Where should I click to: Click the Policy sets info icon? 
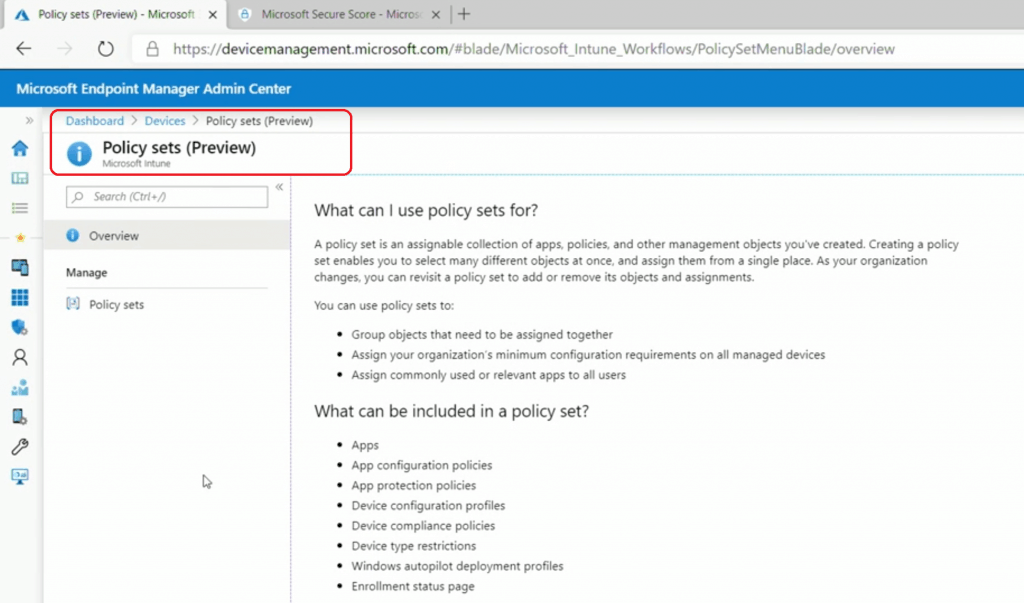click(79, 154)
